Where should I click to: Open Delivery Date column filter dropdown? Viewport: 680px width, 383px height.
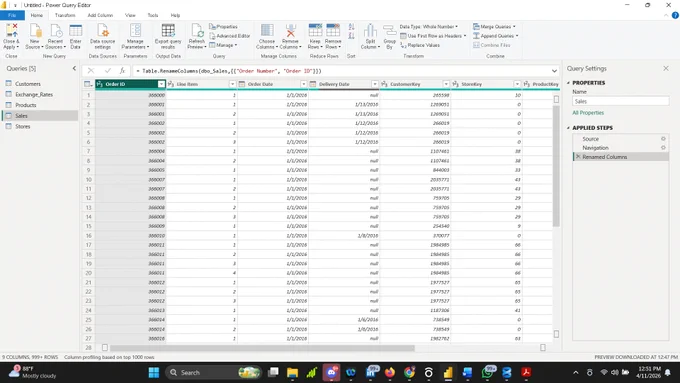[x=375, y=84]
